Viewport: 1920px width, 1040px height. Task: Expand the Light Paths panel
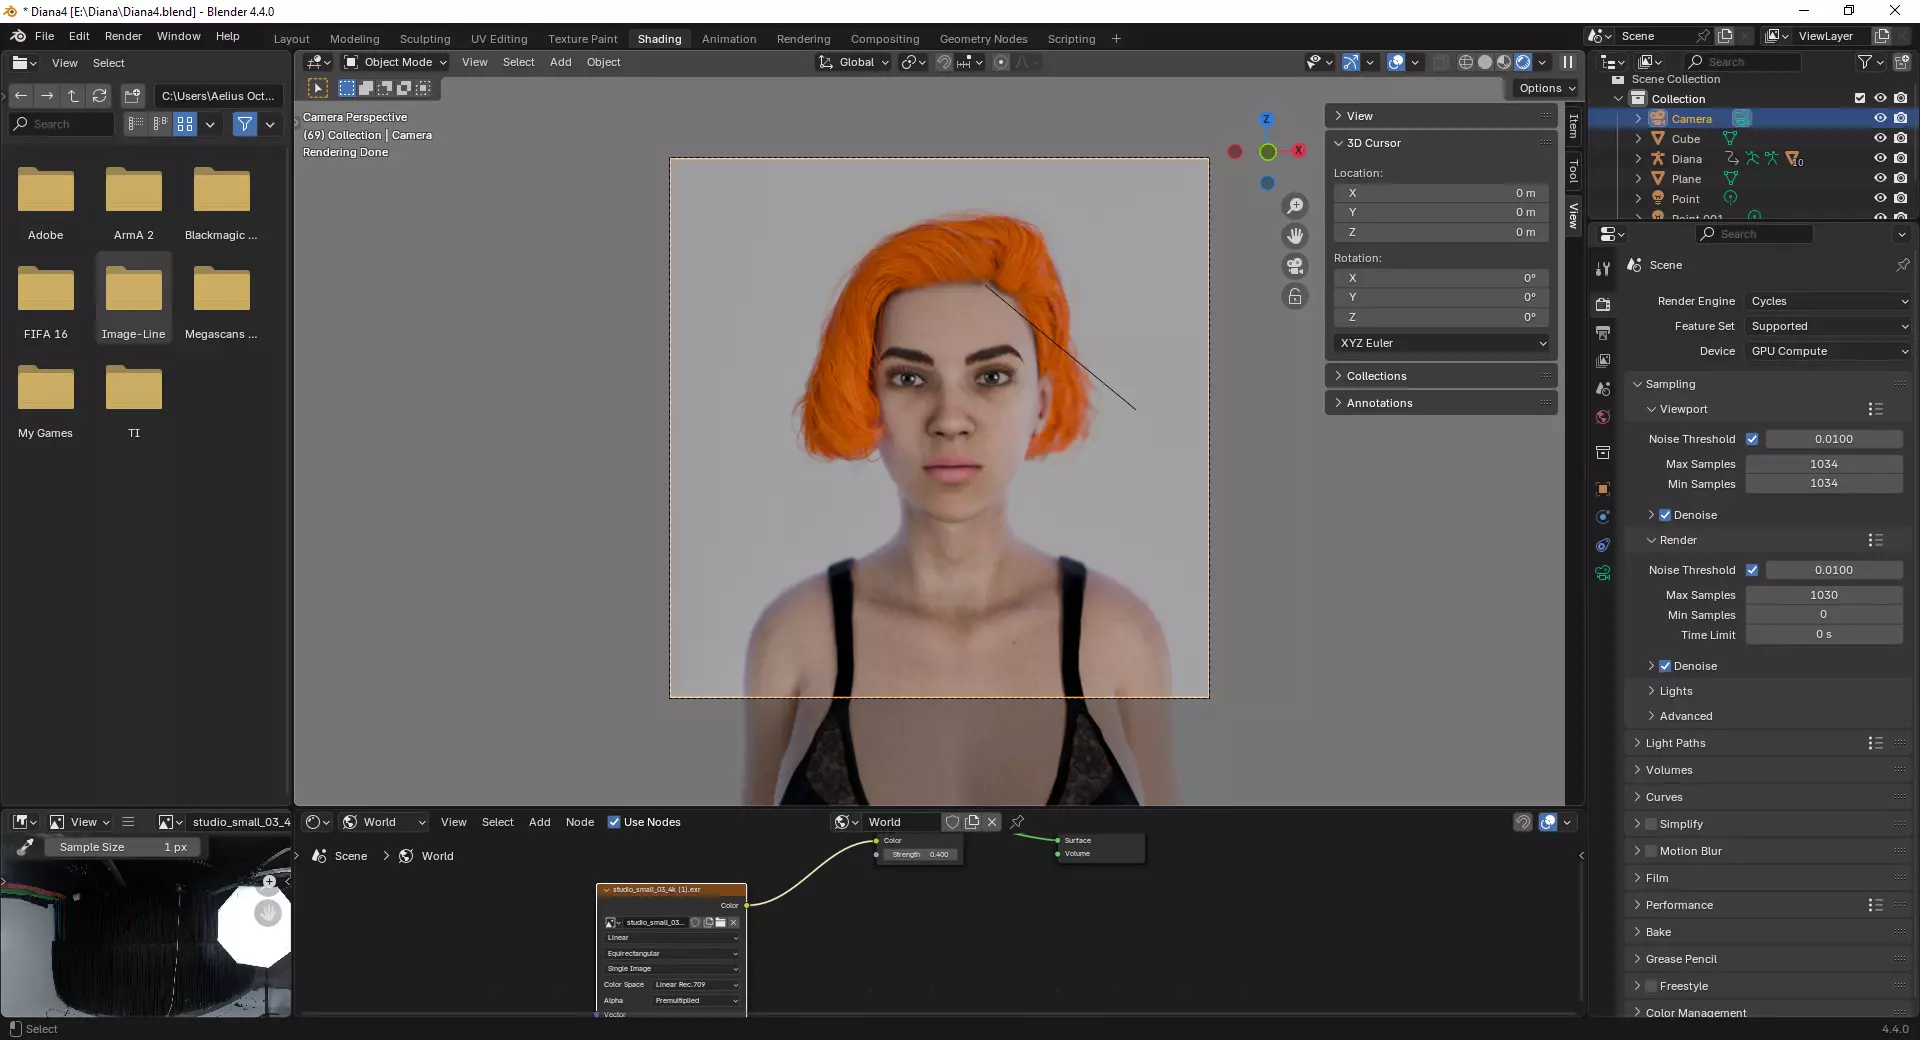tap(1675, 743)
